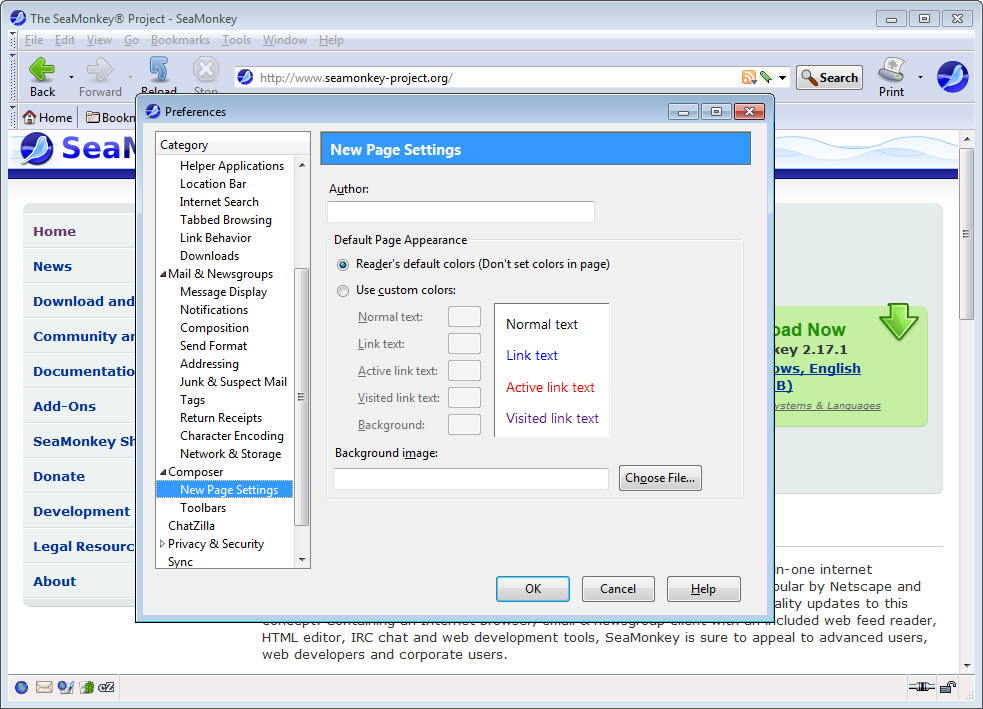This screenshot has width=983, height=709.
Task: Open the View menu
Action: point(99,40)
